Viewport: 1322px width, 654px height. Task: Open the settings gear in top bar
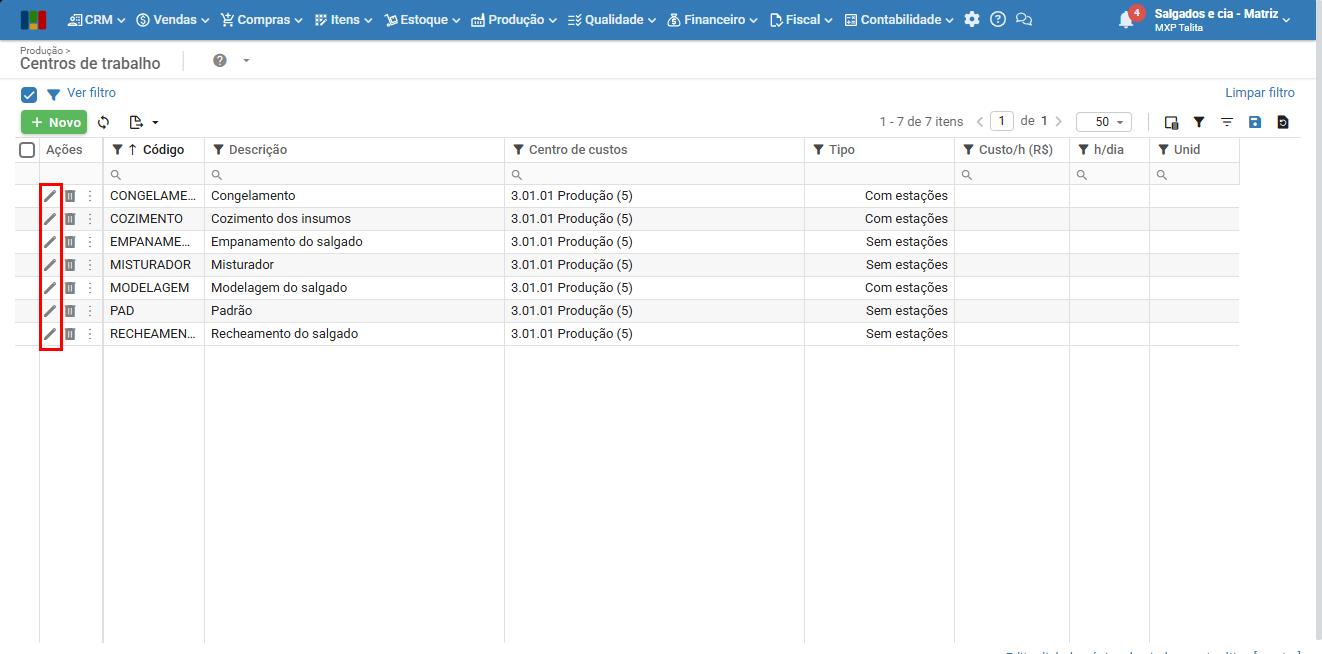(972, 20)
